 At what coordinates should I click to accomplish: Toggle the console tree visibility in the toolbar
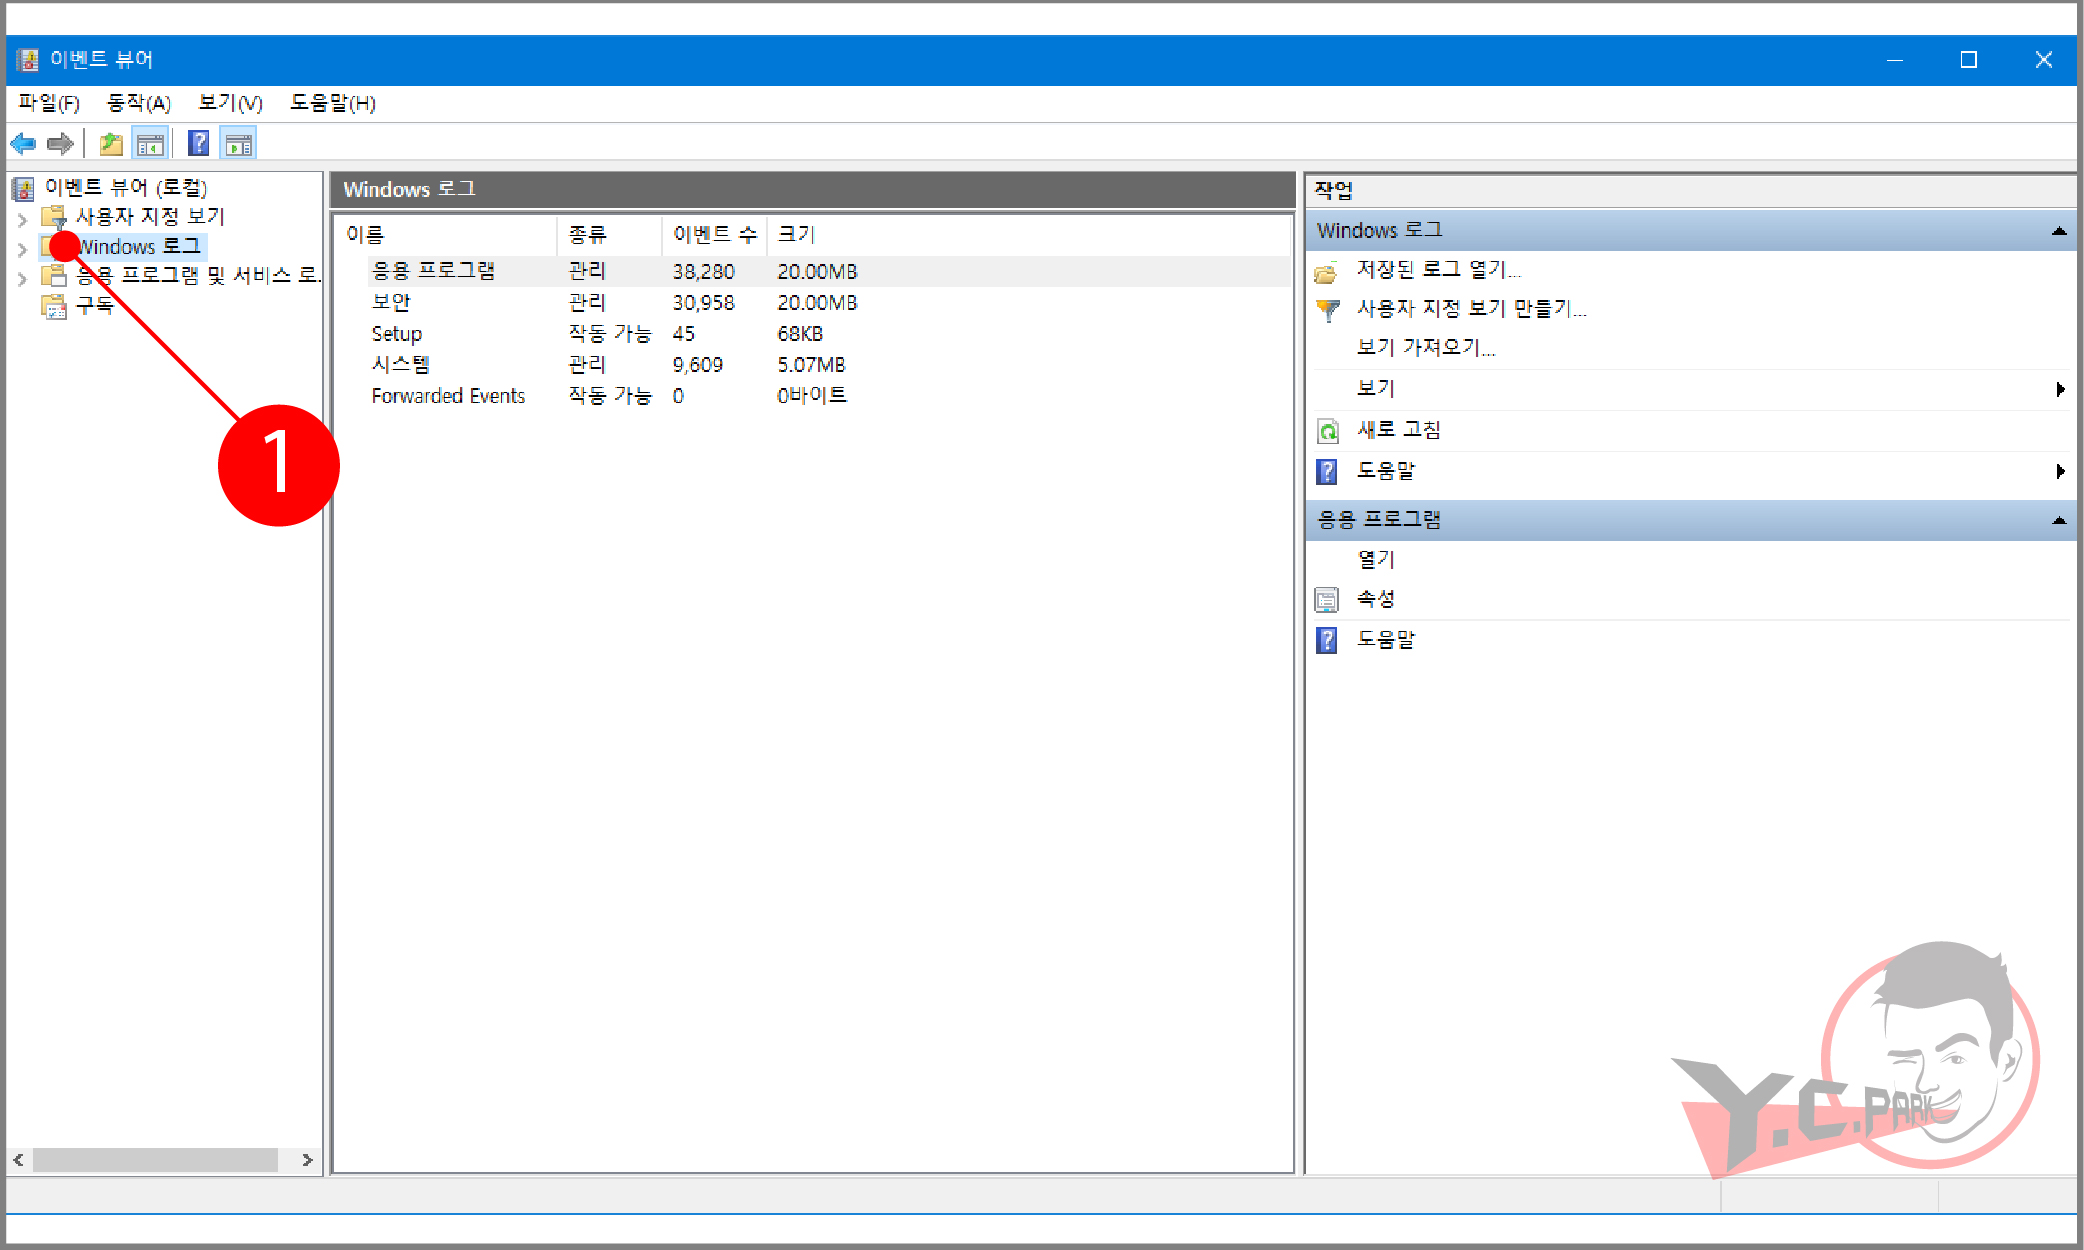(x=151, y=143)
